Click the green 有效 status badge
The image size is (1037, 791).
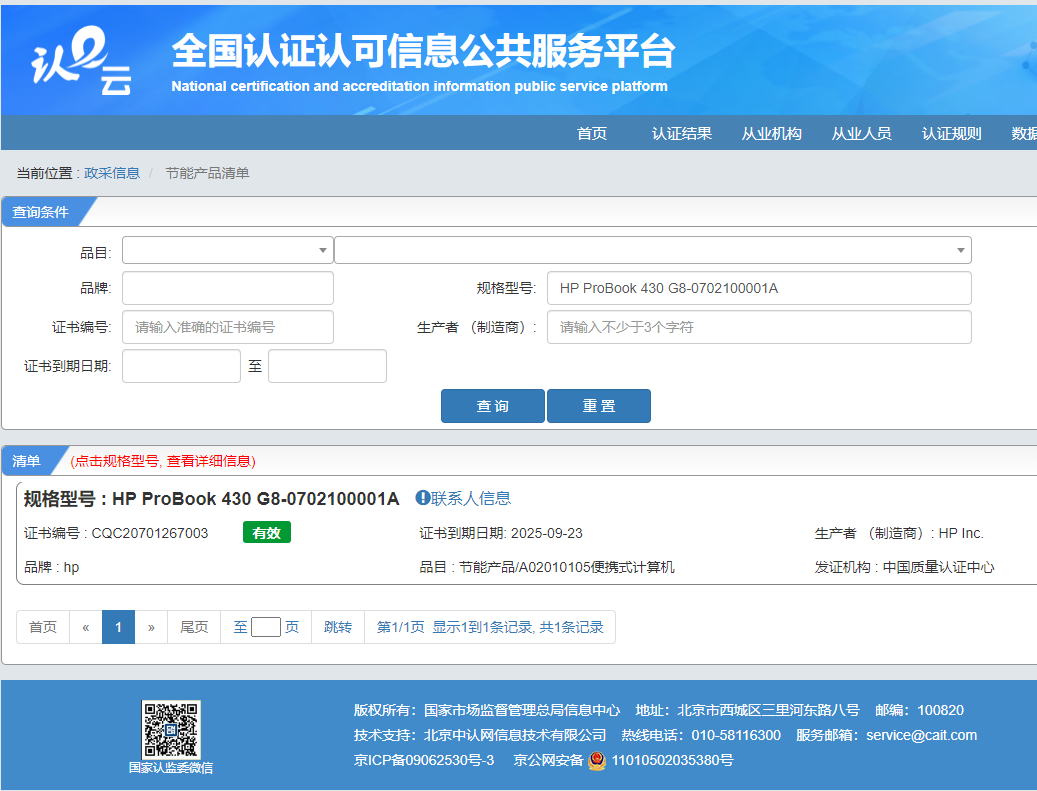click(267, 532)
